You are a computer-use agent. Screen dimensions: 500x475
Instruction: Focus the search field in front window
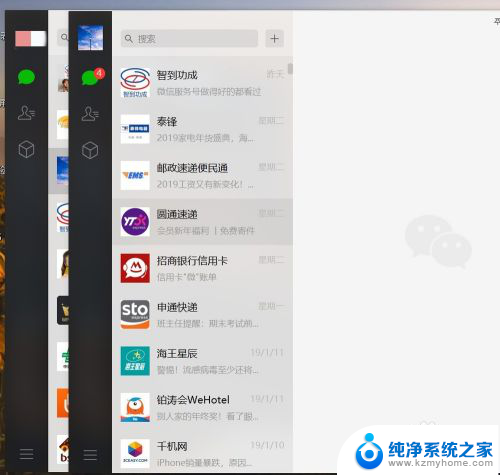(x=189, y=39)
